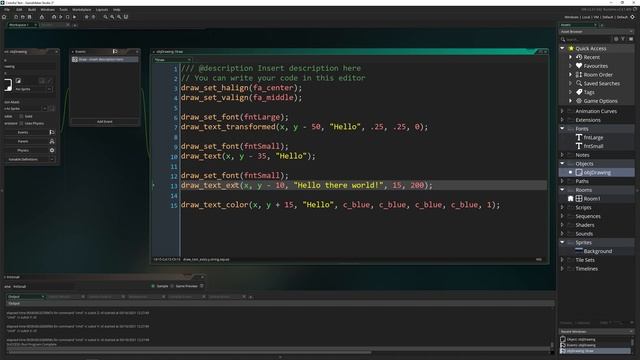The image size is (640, 360).
Task: Select the objDrawing object in Asset Browser
Action: click(597, 172)
